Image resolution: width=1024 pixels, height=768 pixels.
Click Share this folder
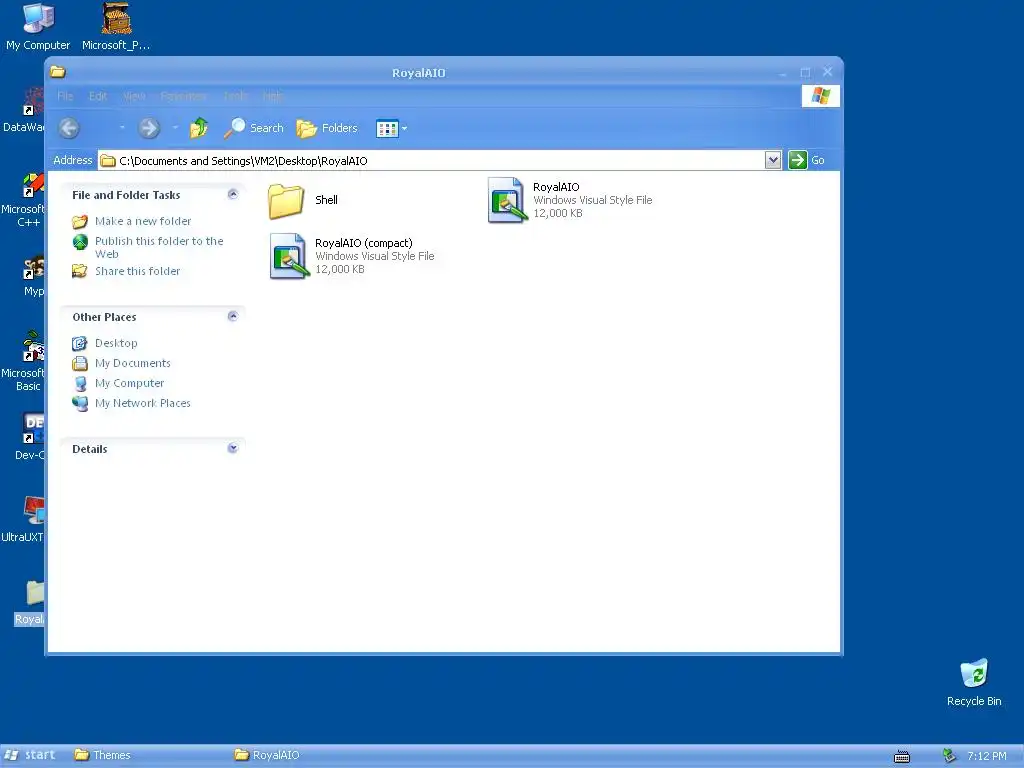coord(137,271)
